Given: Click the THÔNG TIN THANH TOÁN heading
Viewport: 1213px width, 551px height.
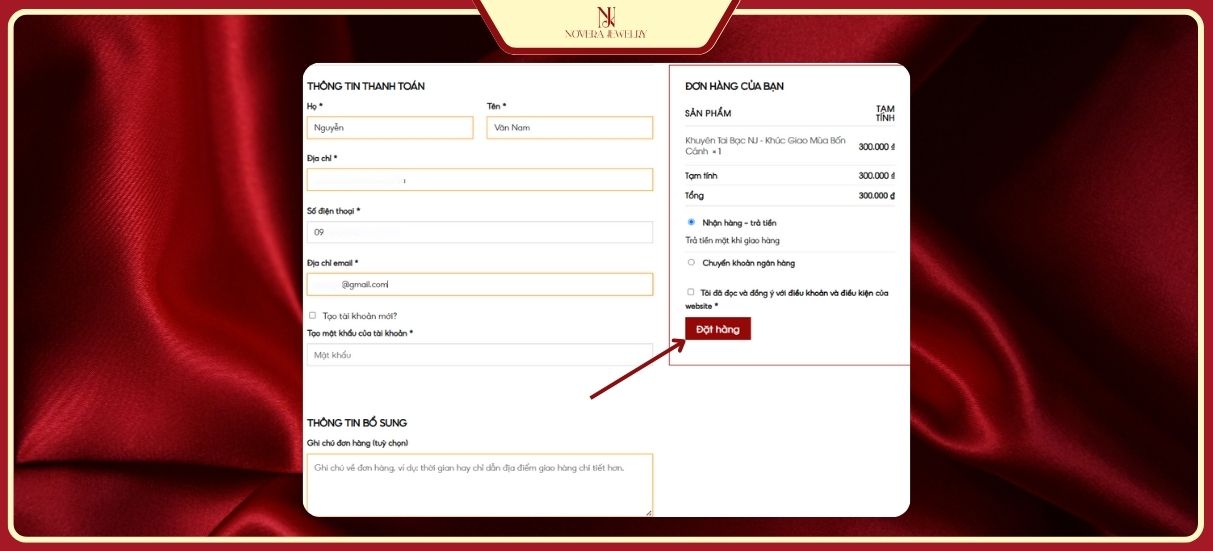Looking at the screenshot, I should click(365, 86).
